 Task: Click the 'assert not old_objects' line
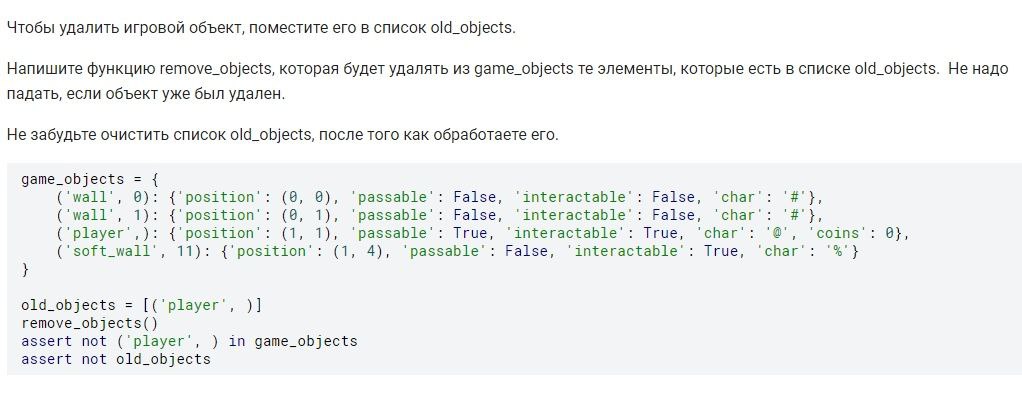(116, 359)
